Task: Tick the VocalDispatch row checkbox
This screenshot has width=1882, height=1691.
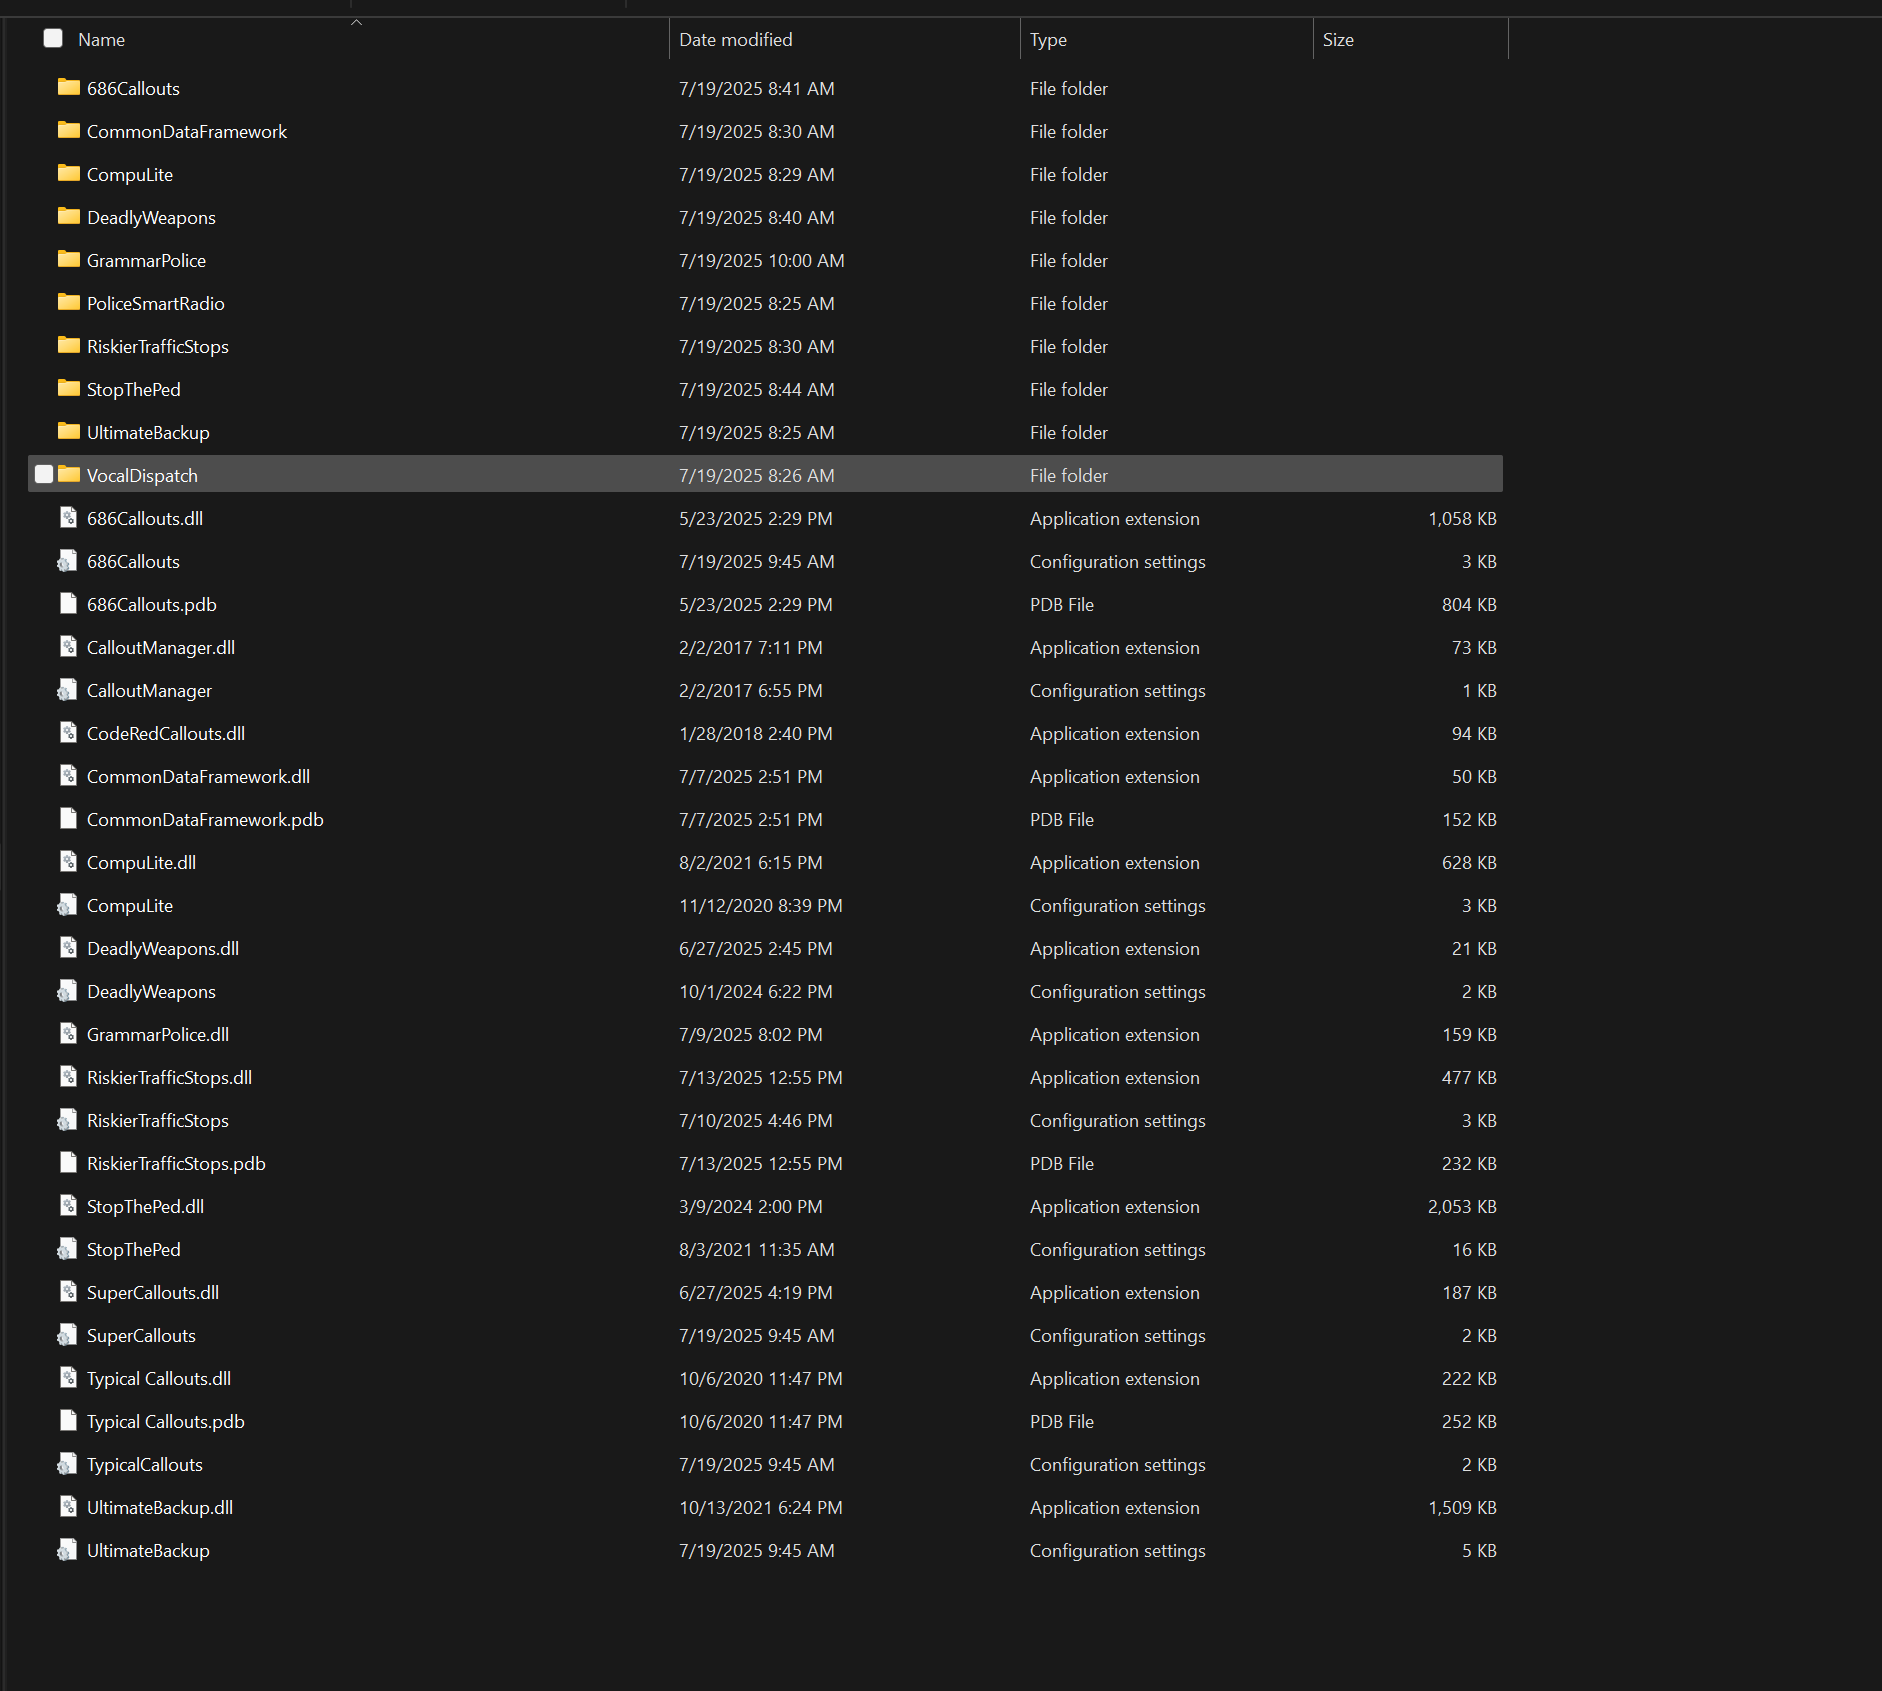Action: click(x=44, y=474)
